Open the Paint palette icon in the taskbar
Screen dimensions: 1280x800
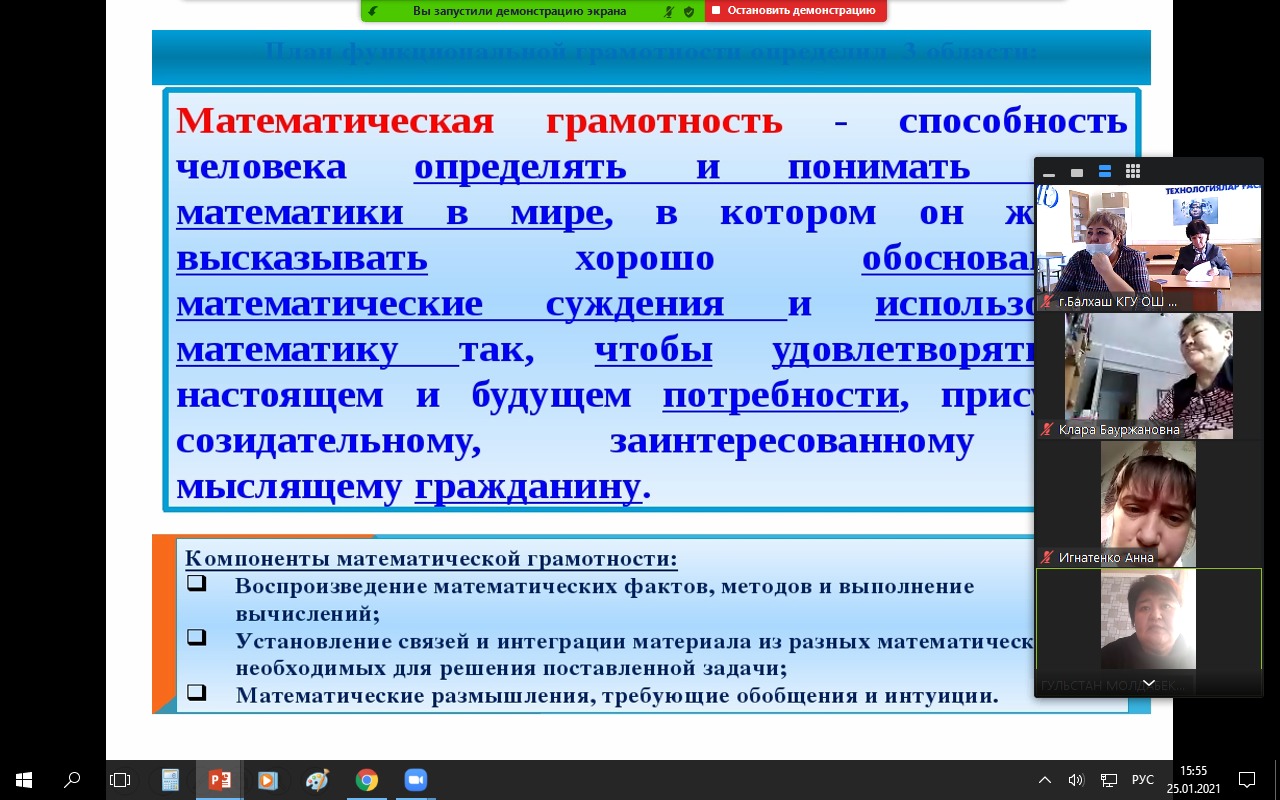317,780
